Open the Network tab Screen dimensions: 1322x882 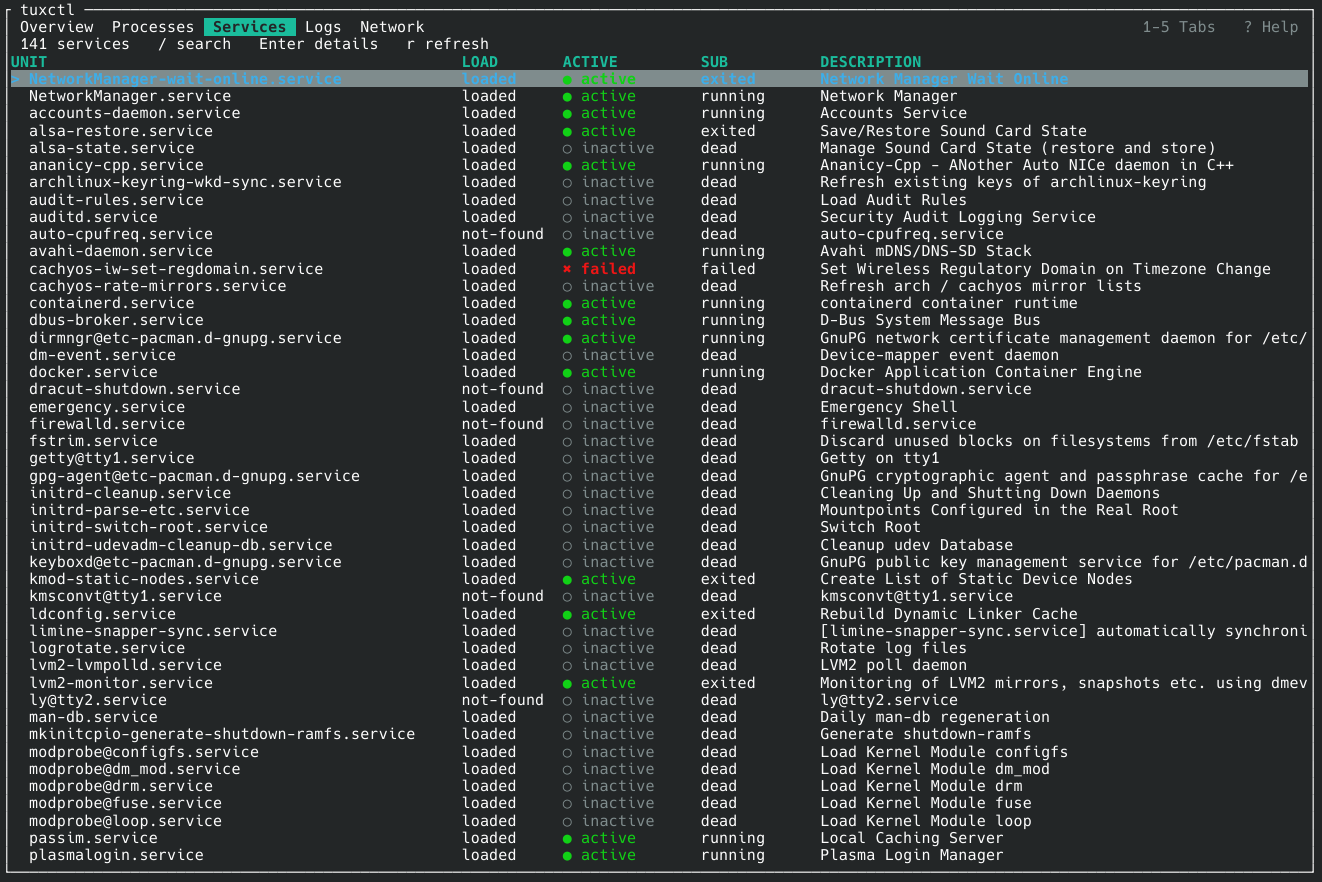click(392, 27)
